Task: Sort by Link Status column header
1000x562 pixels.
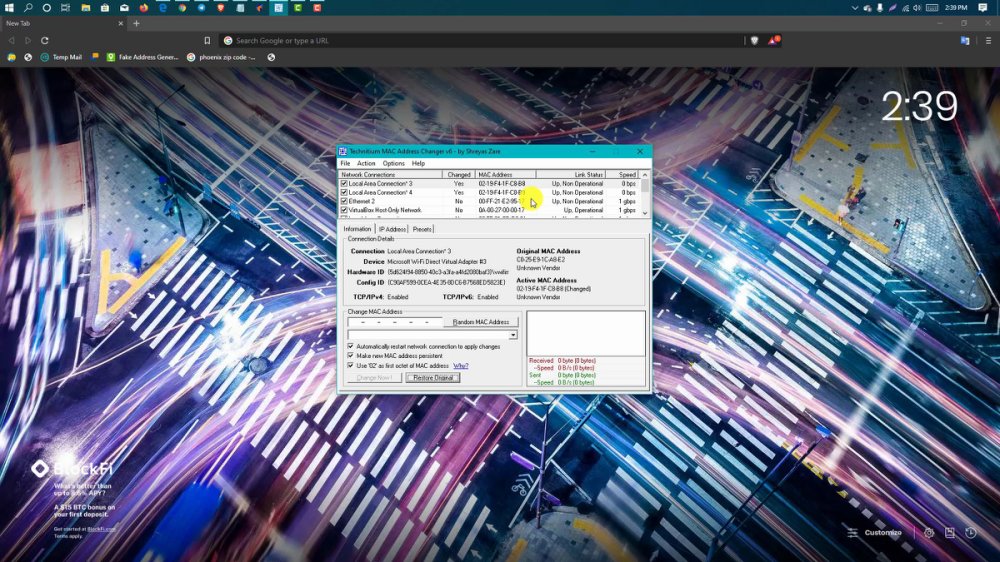Action: (x=570, y=174)
